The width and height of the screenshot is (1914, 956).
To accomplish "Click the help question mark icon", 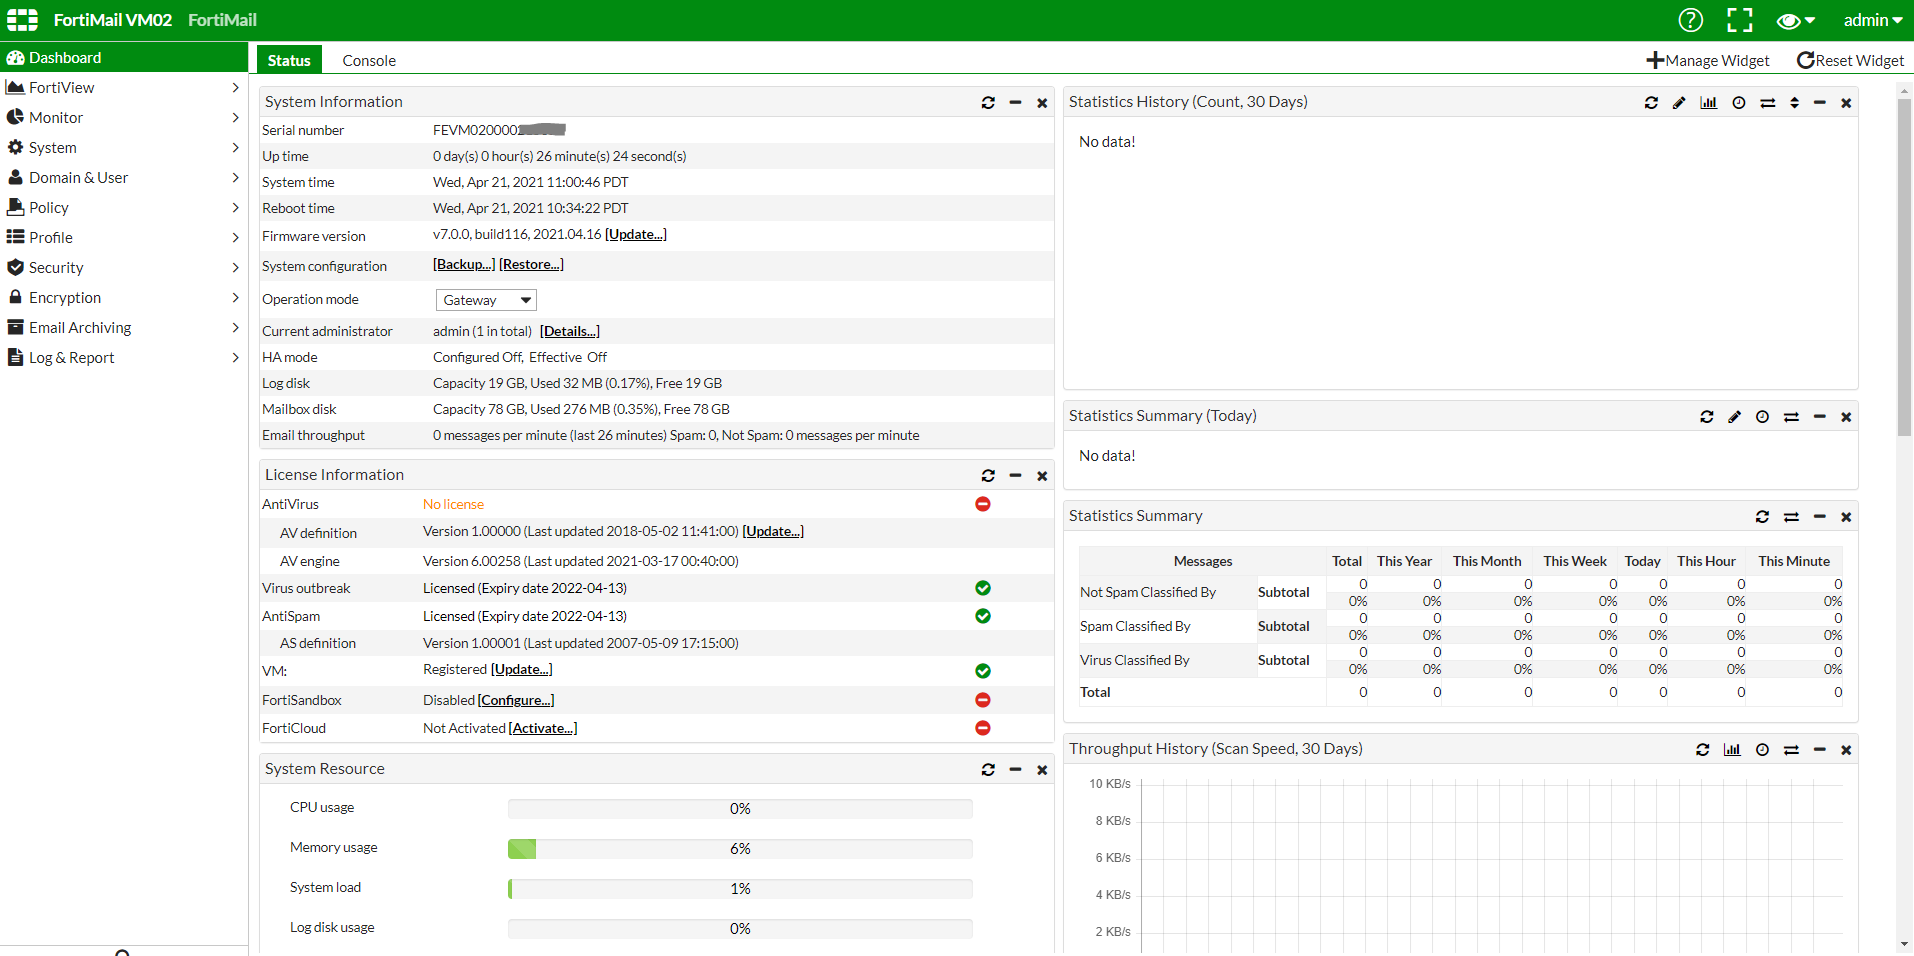I will click(x=1690, y=20).
